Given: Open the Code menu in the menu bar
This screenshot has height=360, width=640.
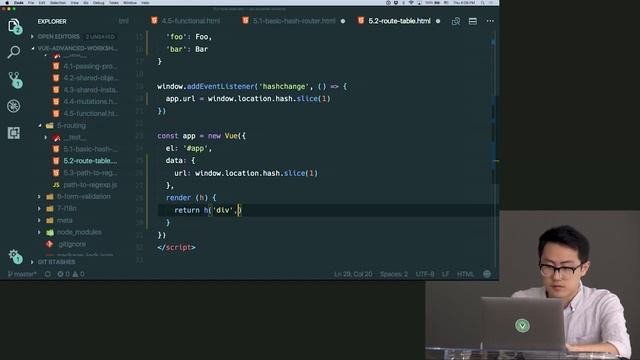Looking at the screenshot, I should pos(19,2).
